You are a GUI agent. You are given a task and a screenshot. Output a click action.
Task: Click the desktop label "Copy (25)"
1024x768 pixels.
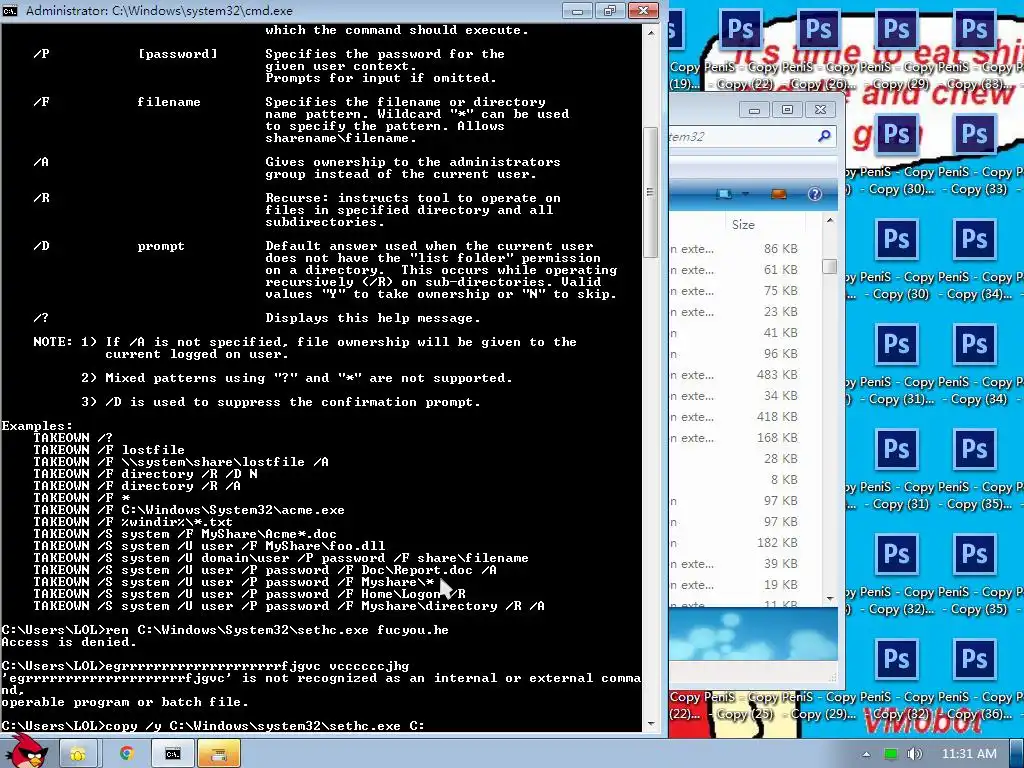(744, 714)
